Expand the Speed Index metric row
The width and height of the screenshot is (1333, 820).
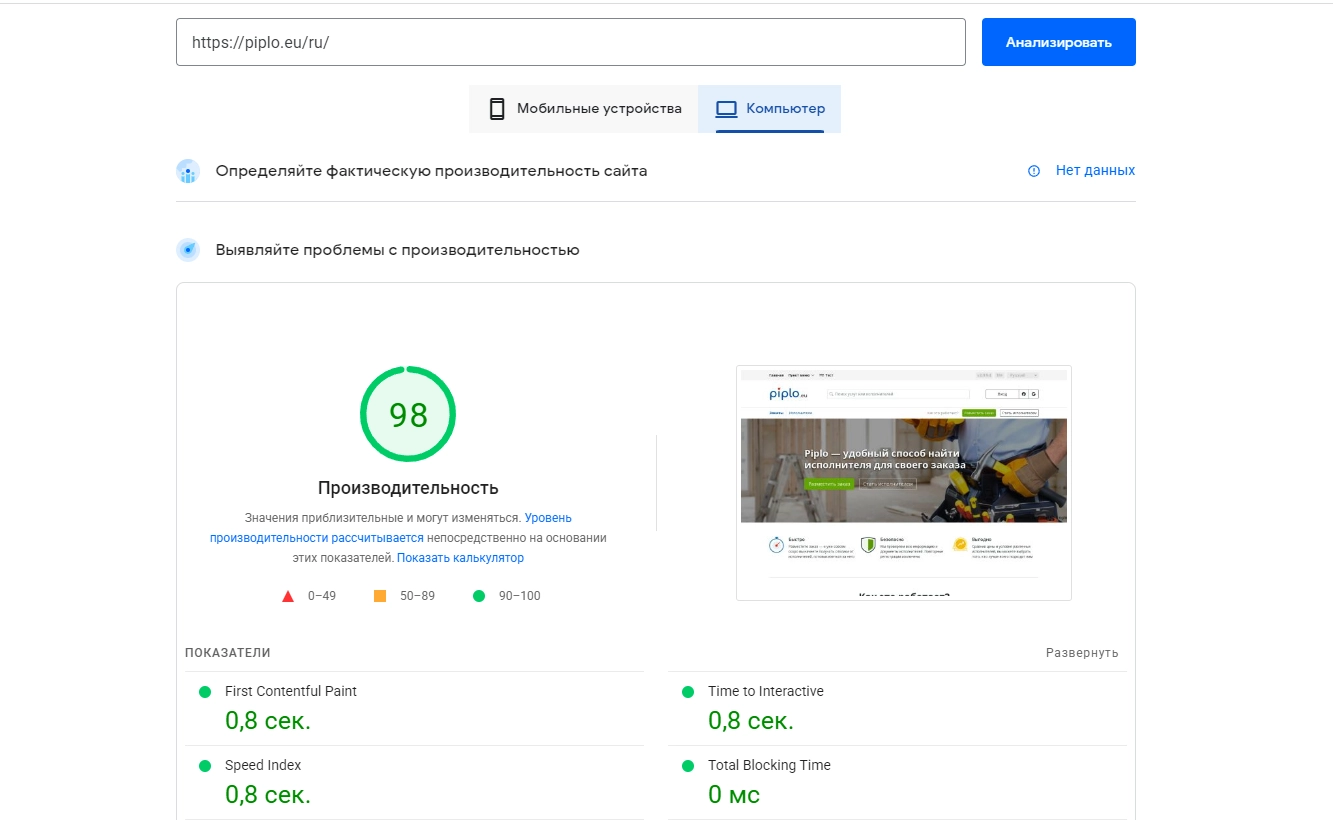click(x=263, y=766)
